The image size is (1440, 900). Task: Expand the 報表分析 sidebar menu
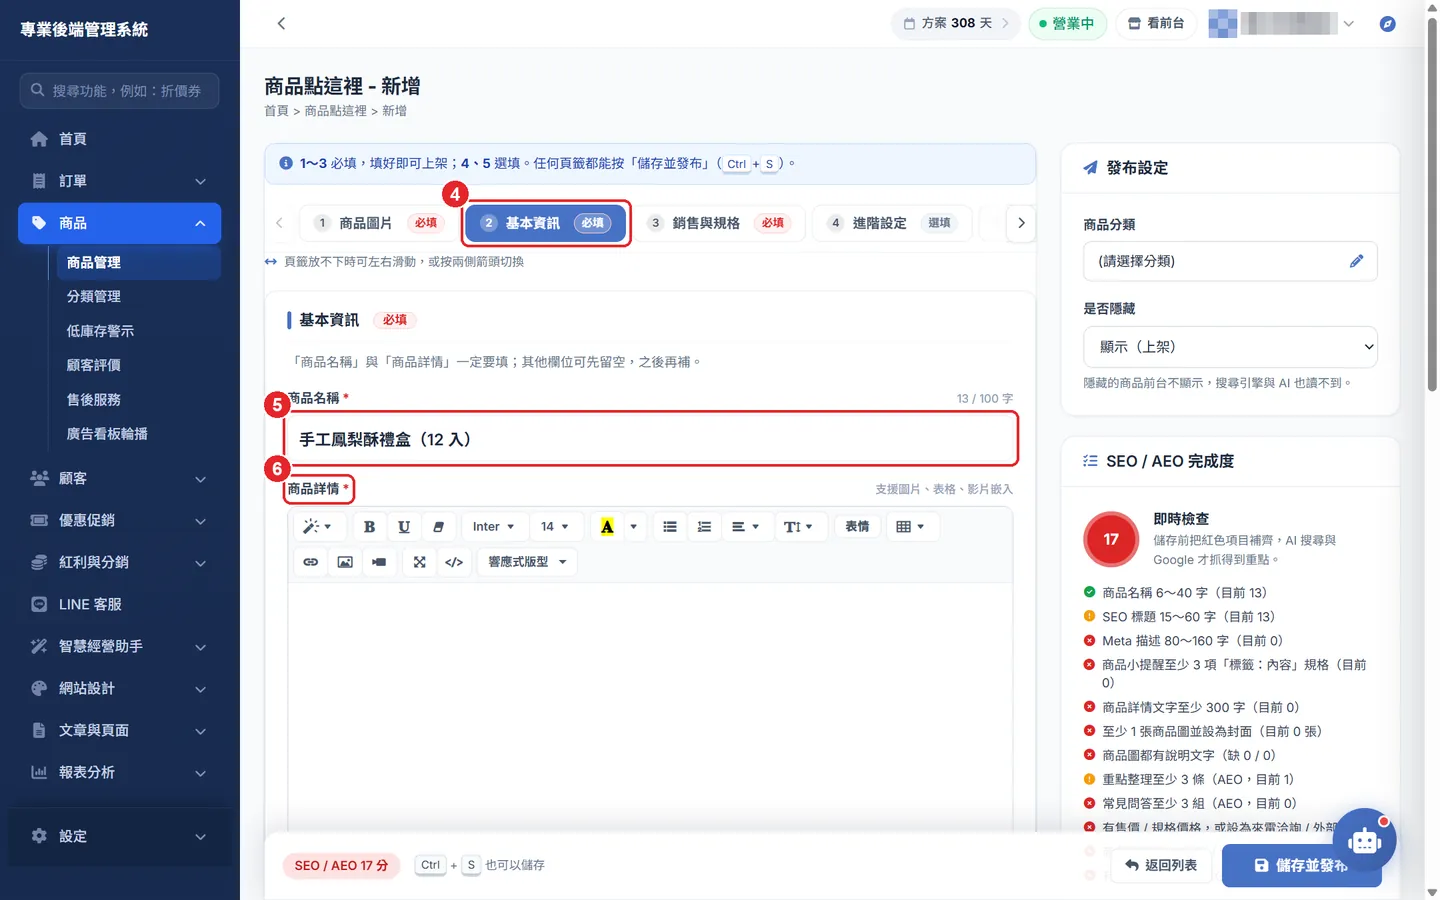tap(119, 772)
